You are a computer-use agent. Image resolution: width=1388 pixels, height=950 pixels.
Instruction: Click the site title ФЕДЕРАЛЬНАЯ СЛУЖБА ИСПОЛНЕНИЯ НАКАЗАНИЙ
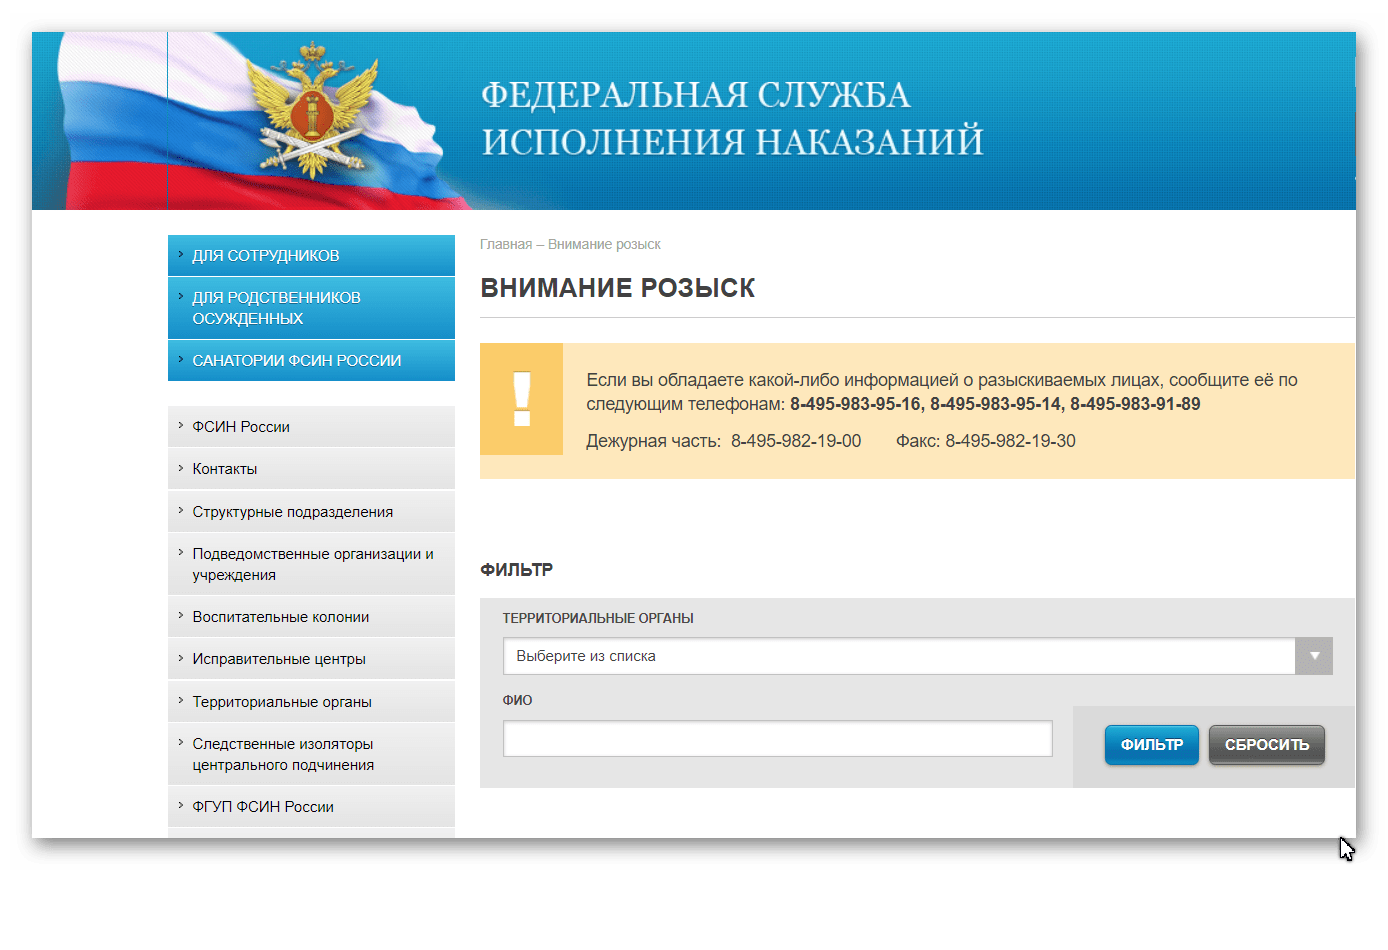click(732, 118)
